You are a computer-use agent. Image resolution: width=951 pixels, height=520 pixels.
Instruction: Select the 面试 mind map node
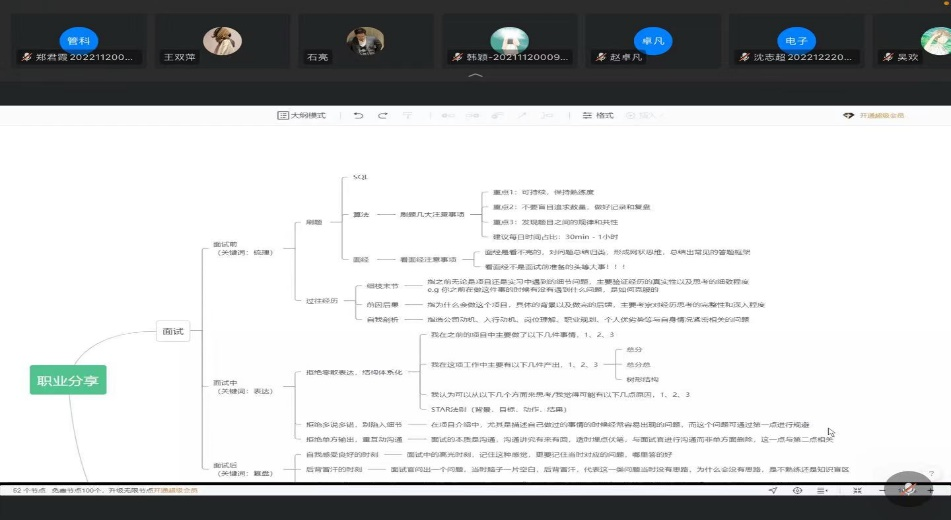click(x=172, y=332)
